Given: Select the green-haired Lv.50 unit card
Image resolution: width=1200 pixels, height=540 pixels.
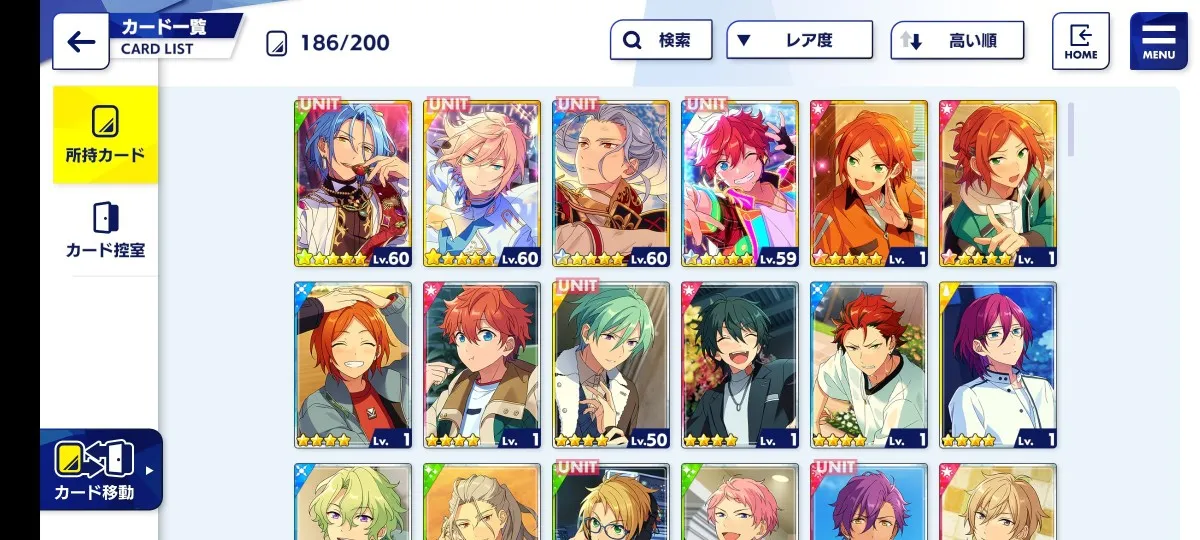Looking at the screenshot, I should 611,365.
